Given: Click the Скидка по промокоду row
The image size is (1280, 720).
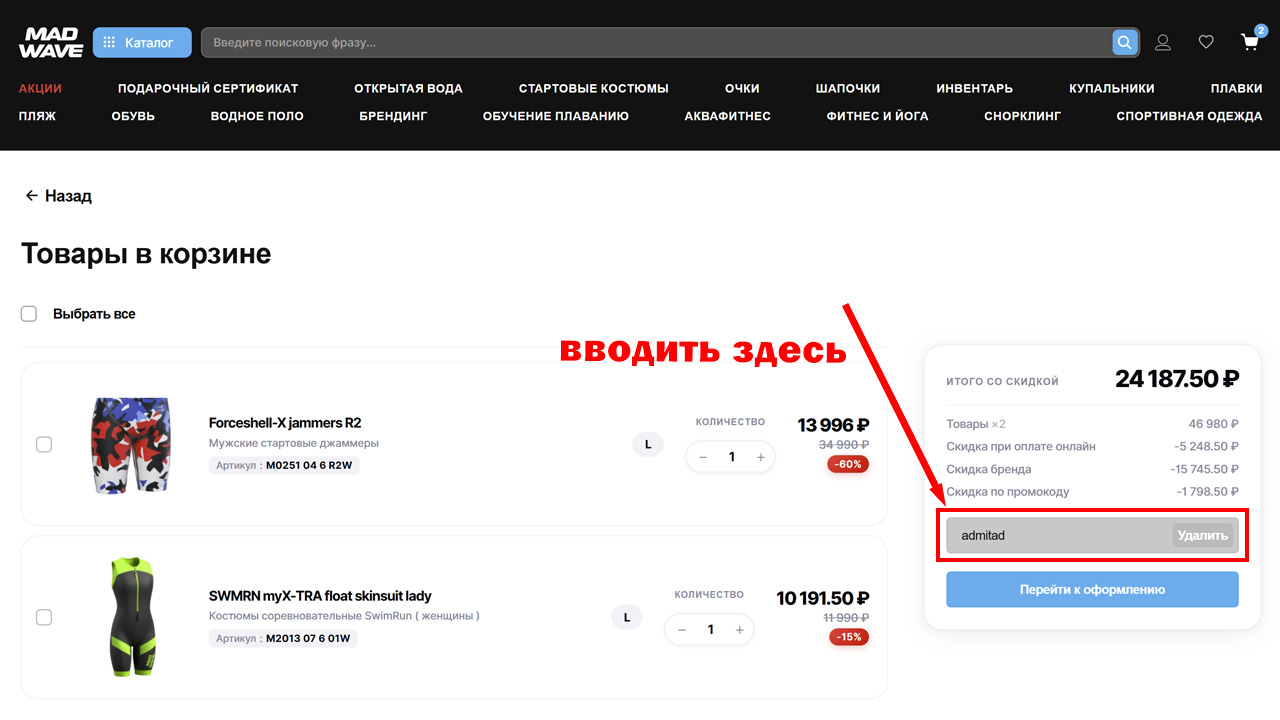Looking at the screenshot, I should point(1092,492).
